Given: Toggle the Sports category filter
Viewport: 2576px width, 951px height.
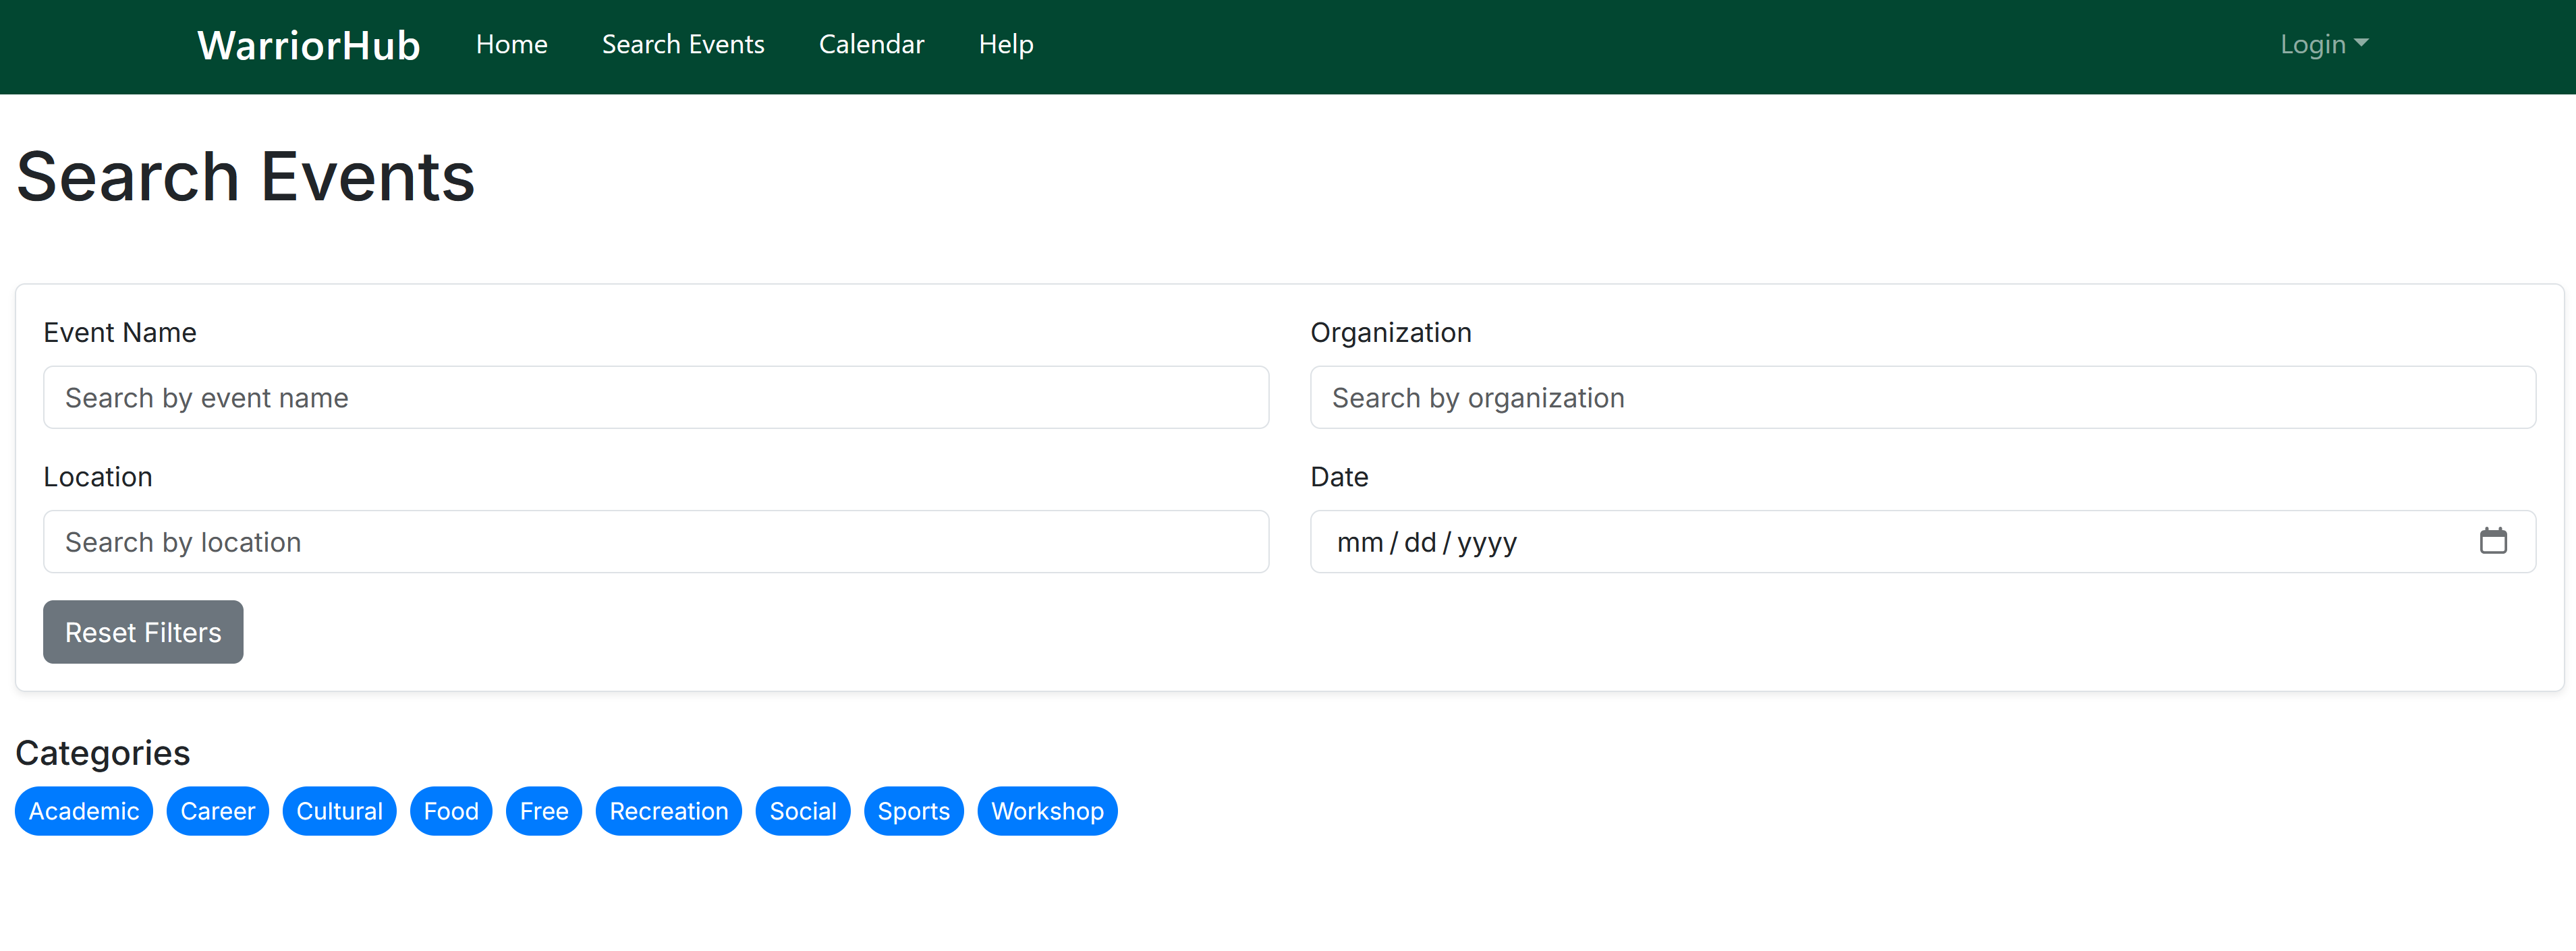Looking at the screenshot, I should point(913,811).
